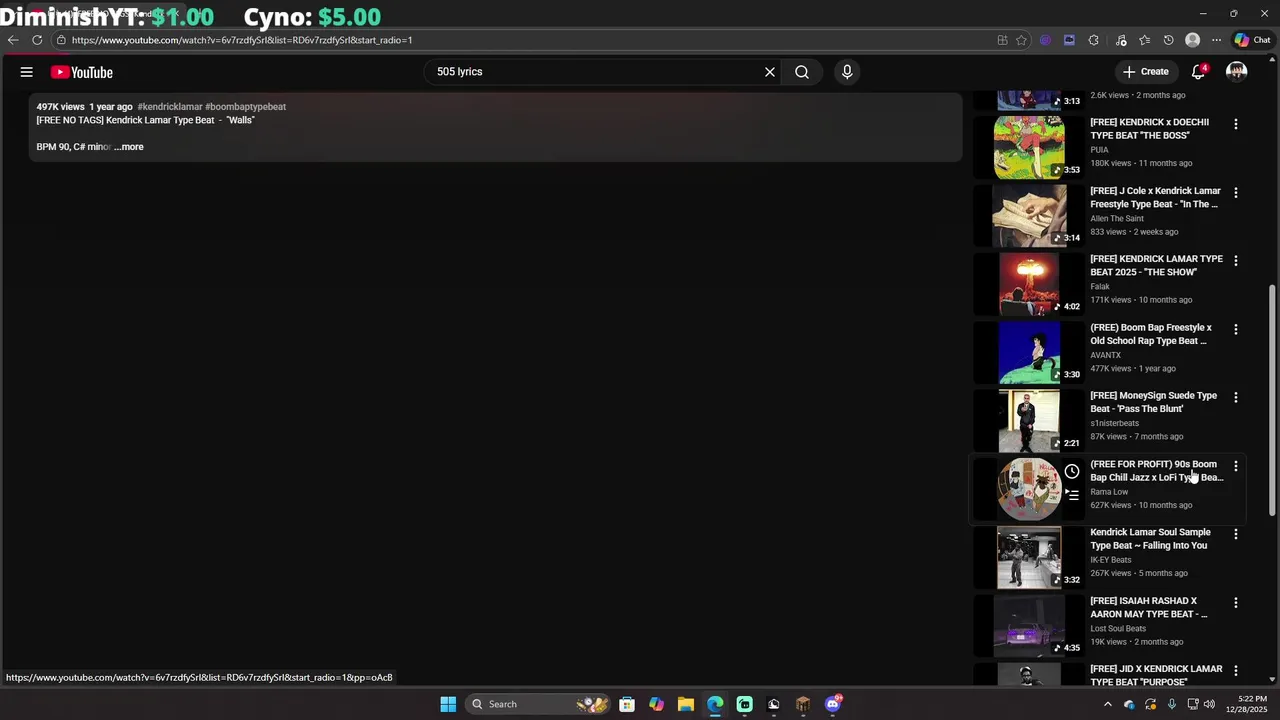Screen dimensions: 1280x720
Task: Open the Copilot Chat button
Action: point(1252,40)
